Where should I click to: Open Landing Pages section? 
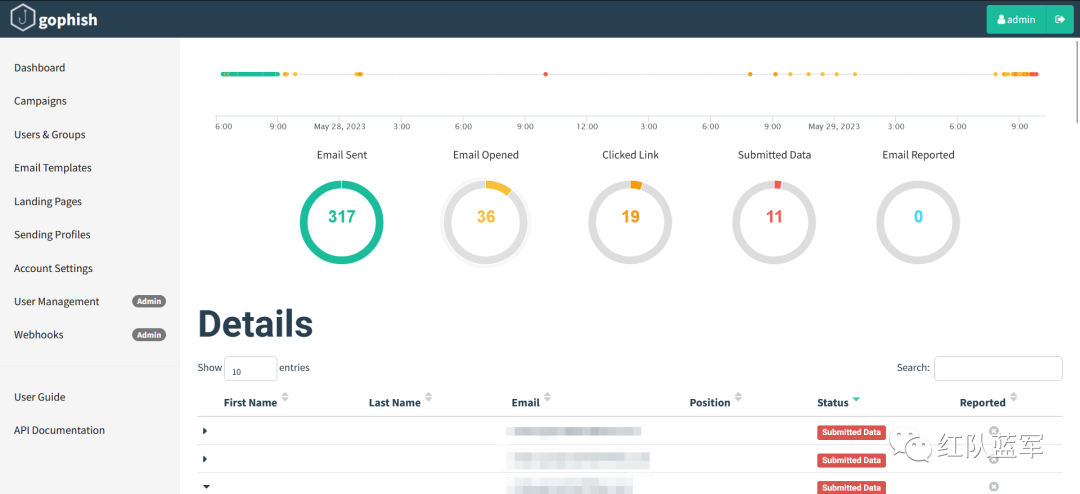(x=48, y=201)
